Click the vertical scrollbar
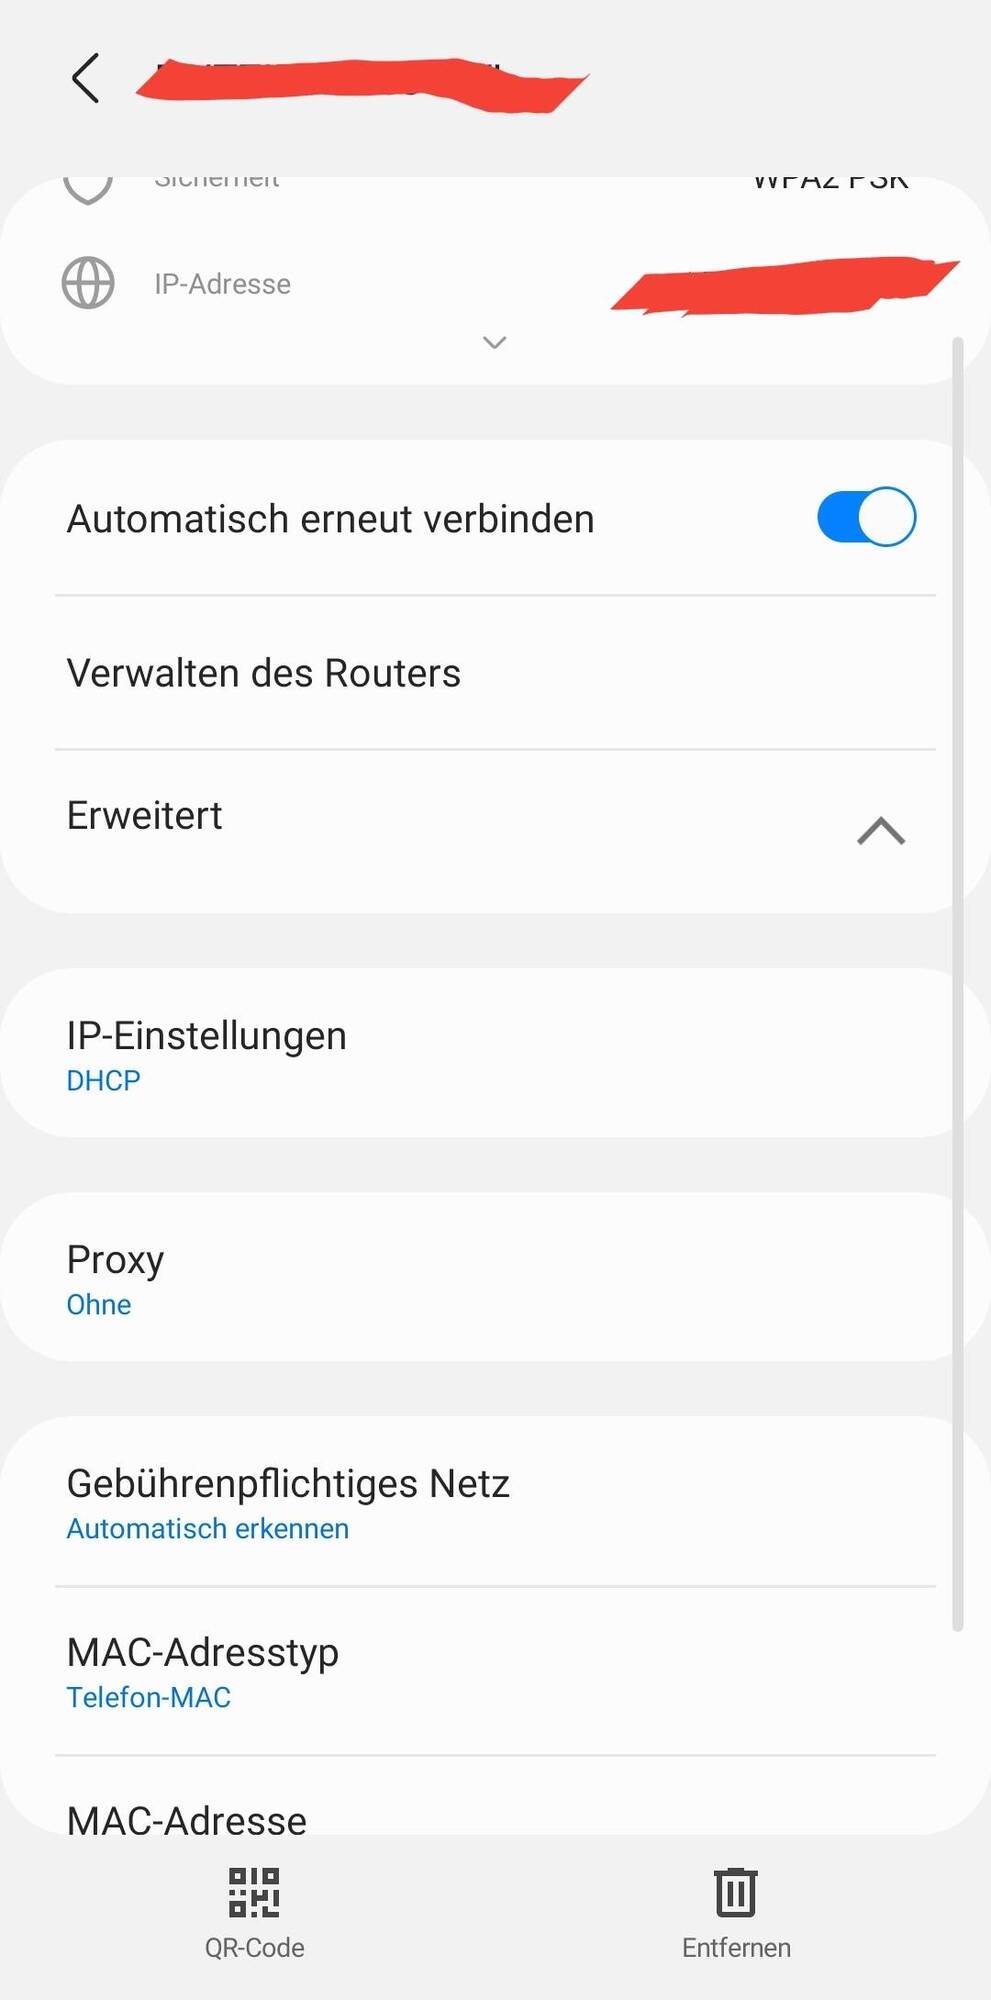 coord(957,980)
